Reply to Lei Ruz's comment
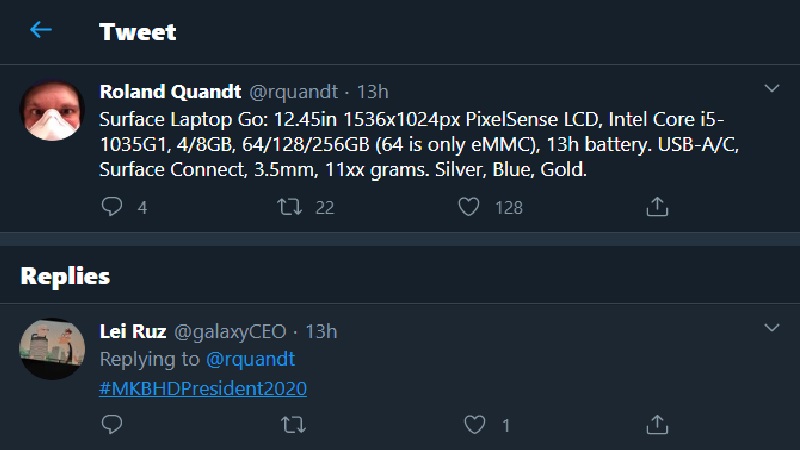This screenshot has height=450, width=800. click(x=113, y=425)
